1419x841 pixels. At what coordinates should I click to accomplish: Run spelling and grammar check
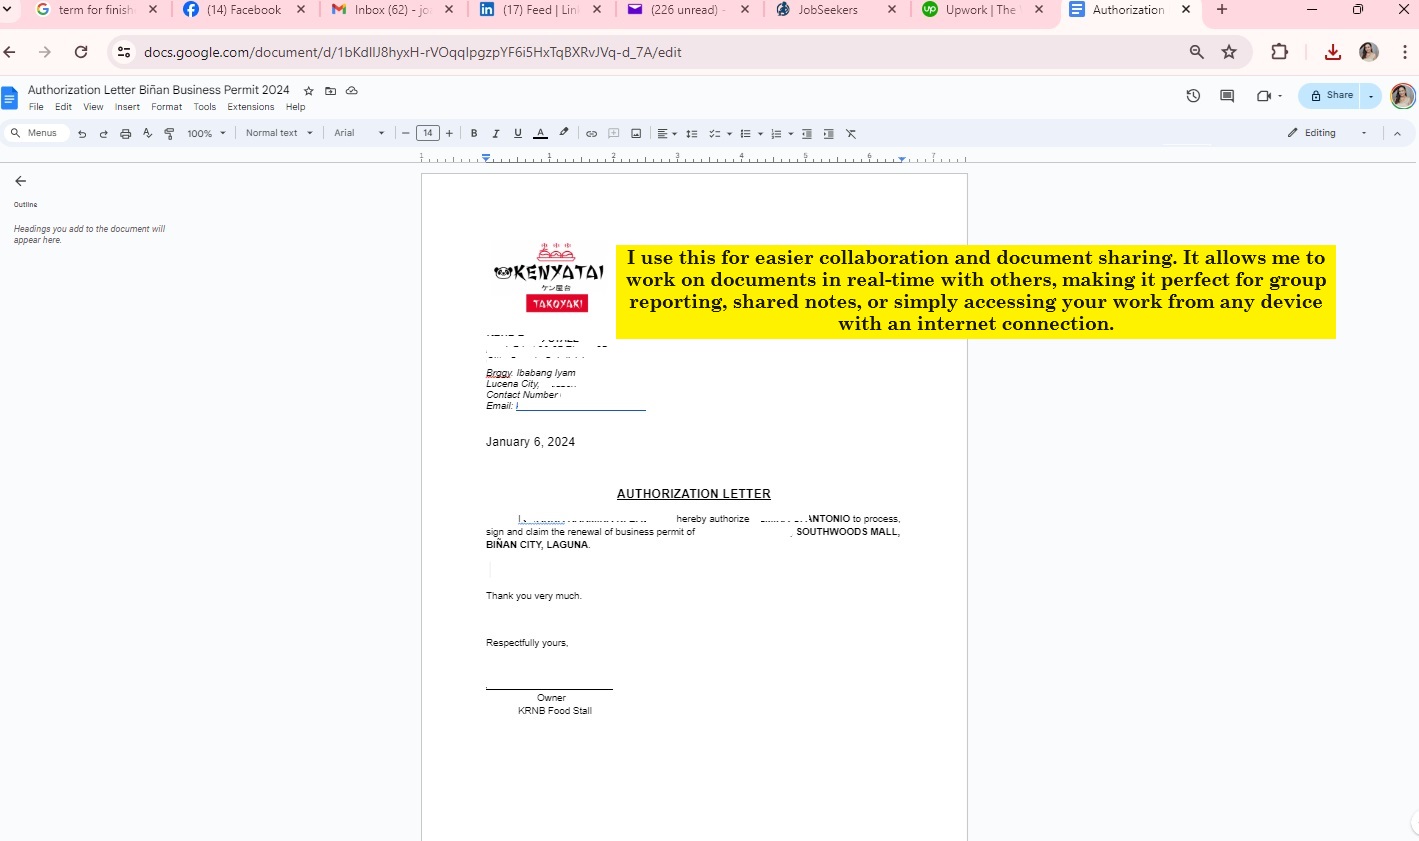point(147,133)
